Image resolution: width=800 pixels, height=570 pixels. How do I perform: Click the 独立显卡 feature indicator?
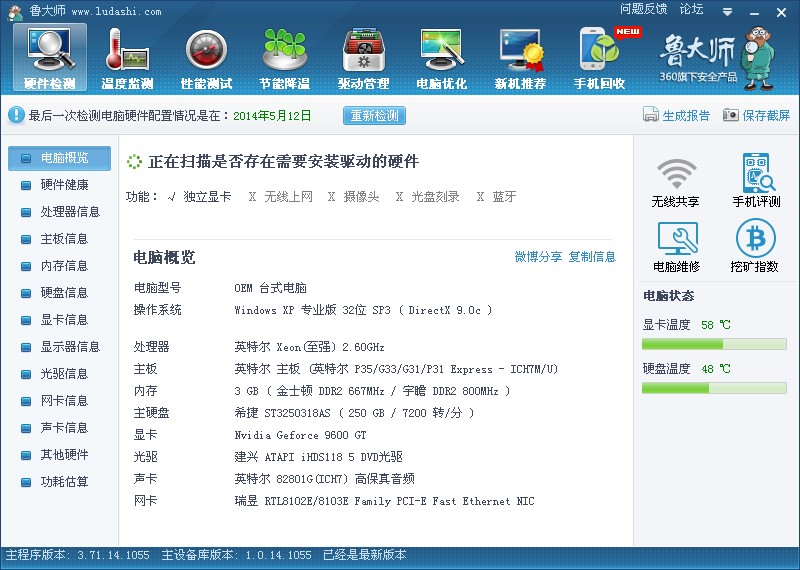click(x=199, y=196)
